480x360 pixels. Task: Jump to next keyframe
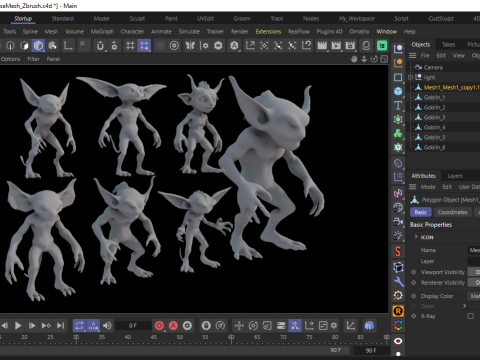(46, 325)
